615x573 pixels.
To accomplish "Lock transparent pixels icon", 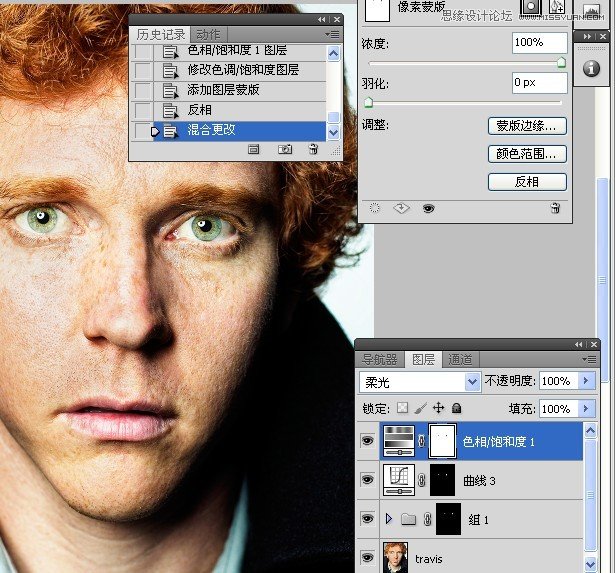I will pyautogui.click(x=402, y=408).
